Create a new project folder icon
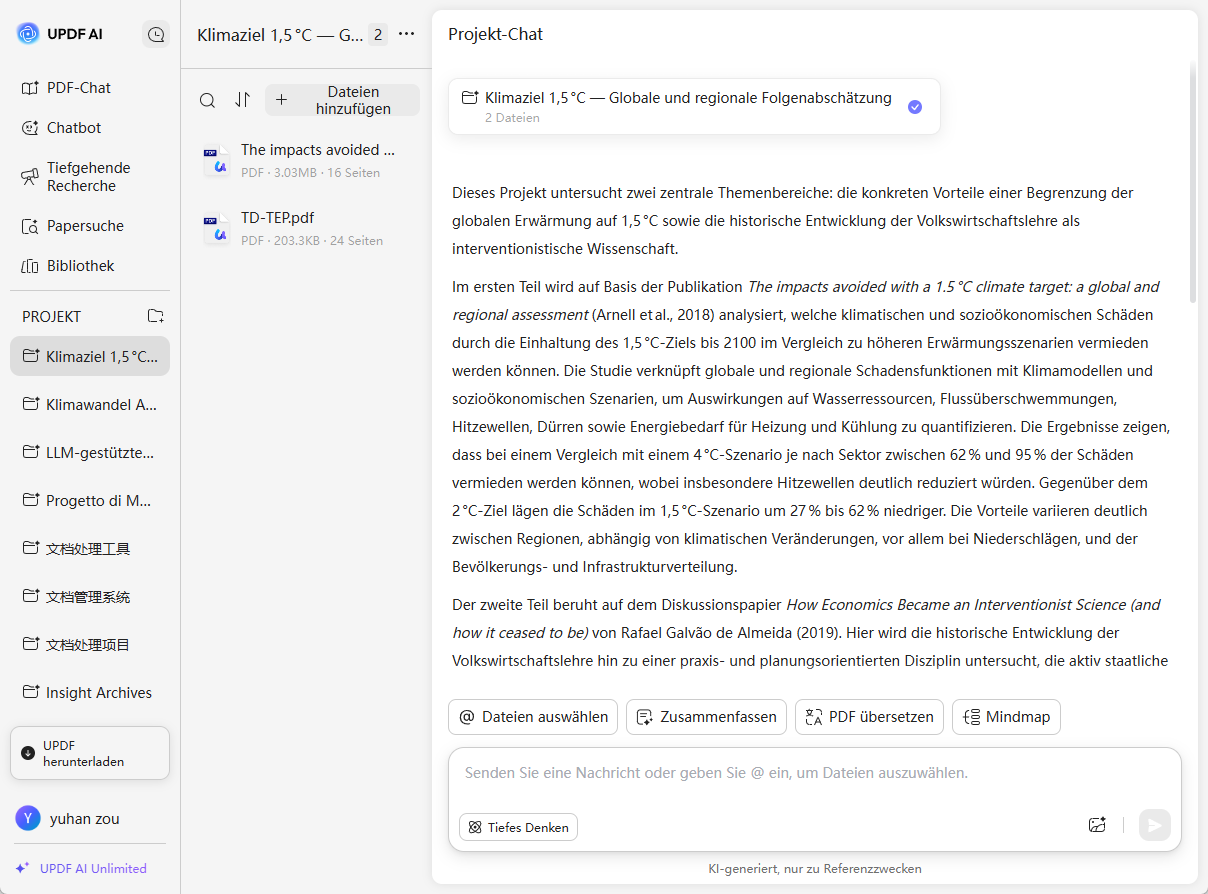 coord(156,316)
